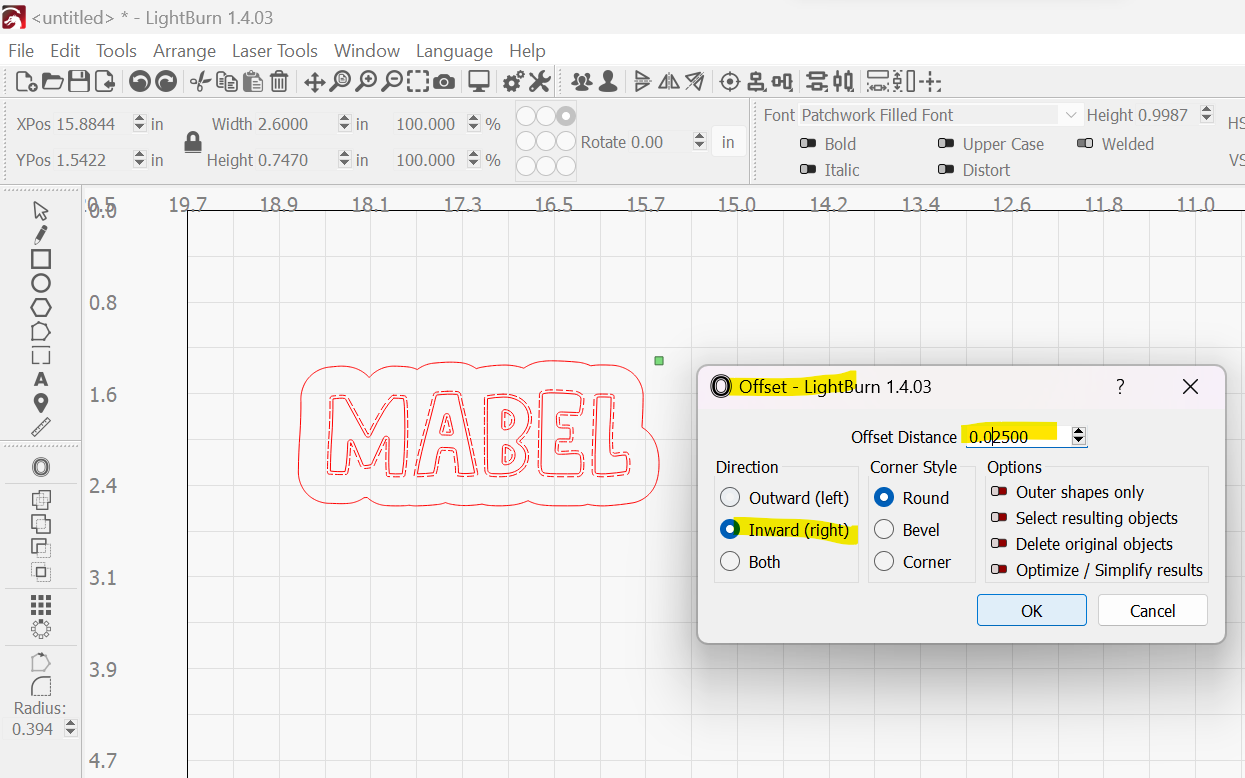Image resolution: width=1245 pixels, height=778 pixels.
Task: Click the camera capture icon
Action: pyautogui.click(x=444, y=82)
